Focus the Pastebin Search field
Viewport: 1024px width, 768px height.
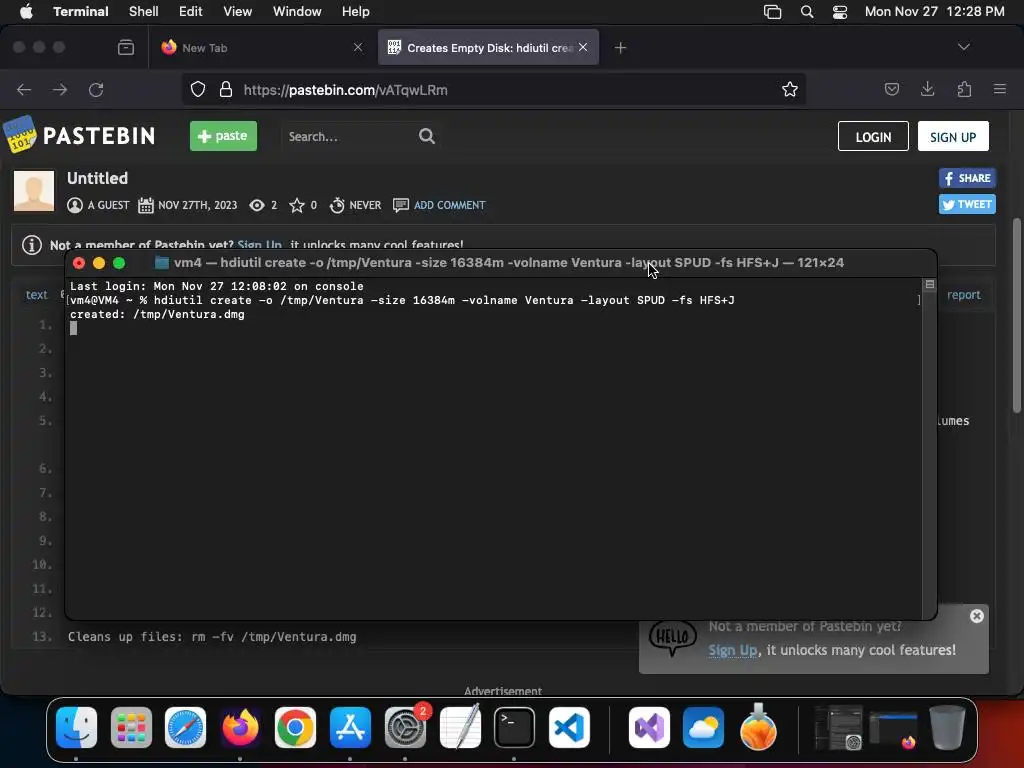[x=349, y=136]
